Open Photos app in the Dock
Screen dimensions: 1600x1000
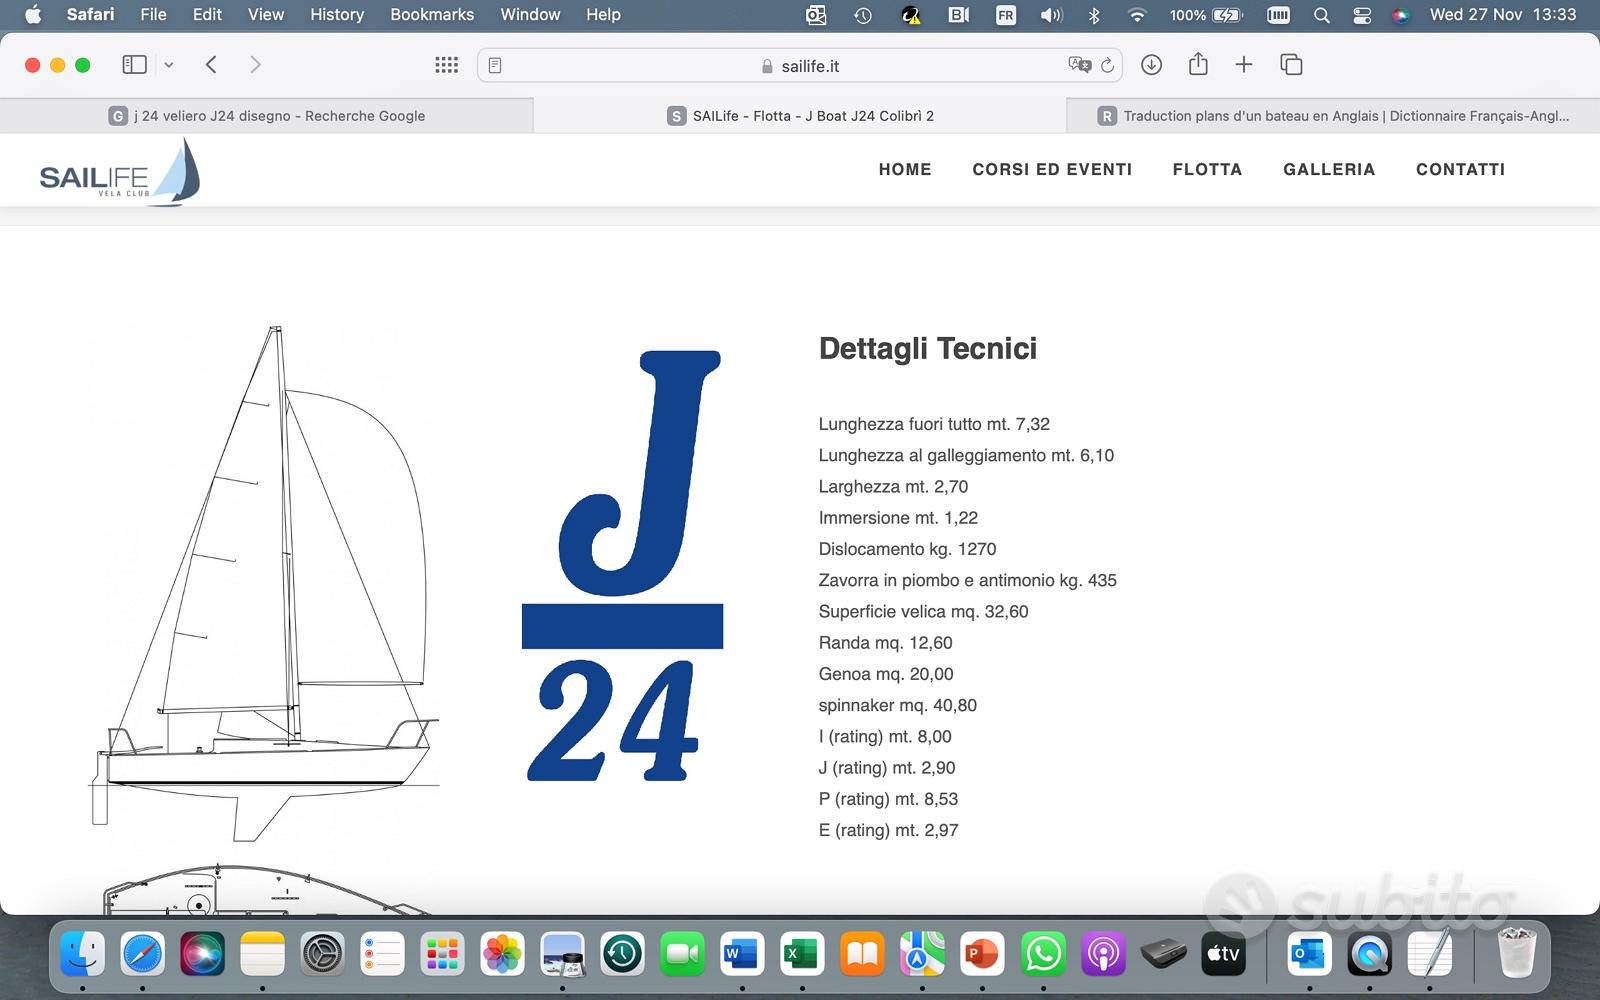click(502, 954)
